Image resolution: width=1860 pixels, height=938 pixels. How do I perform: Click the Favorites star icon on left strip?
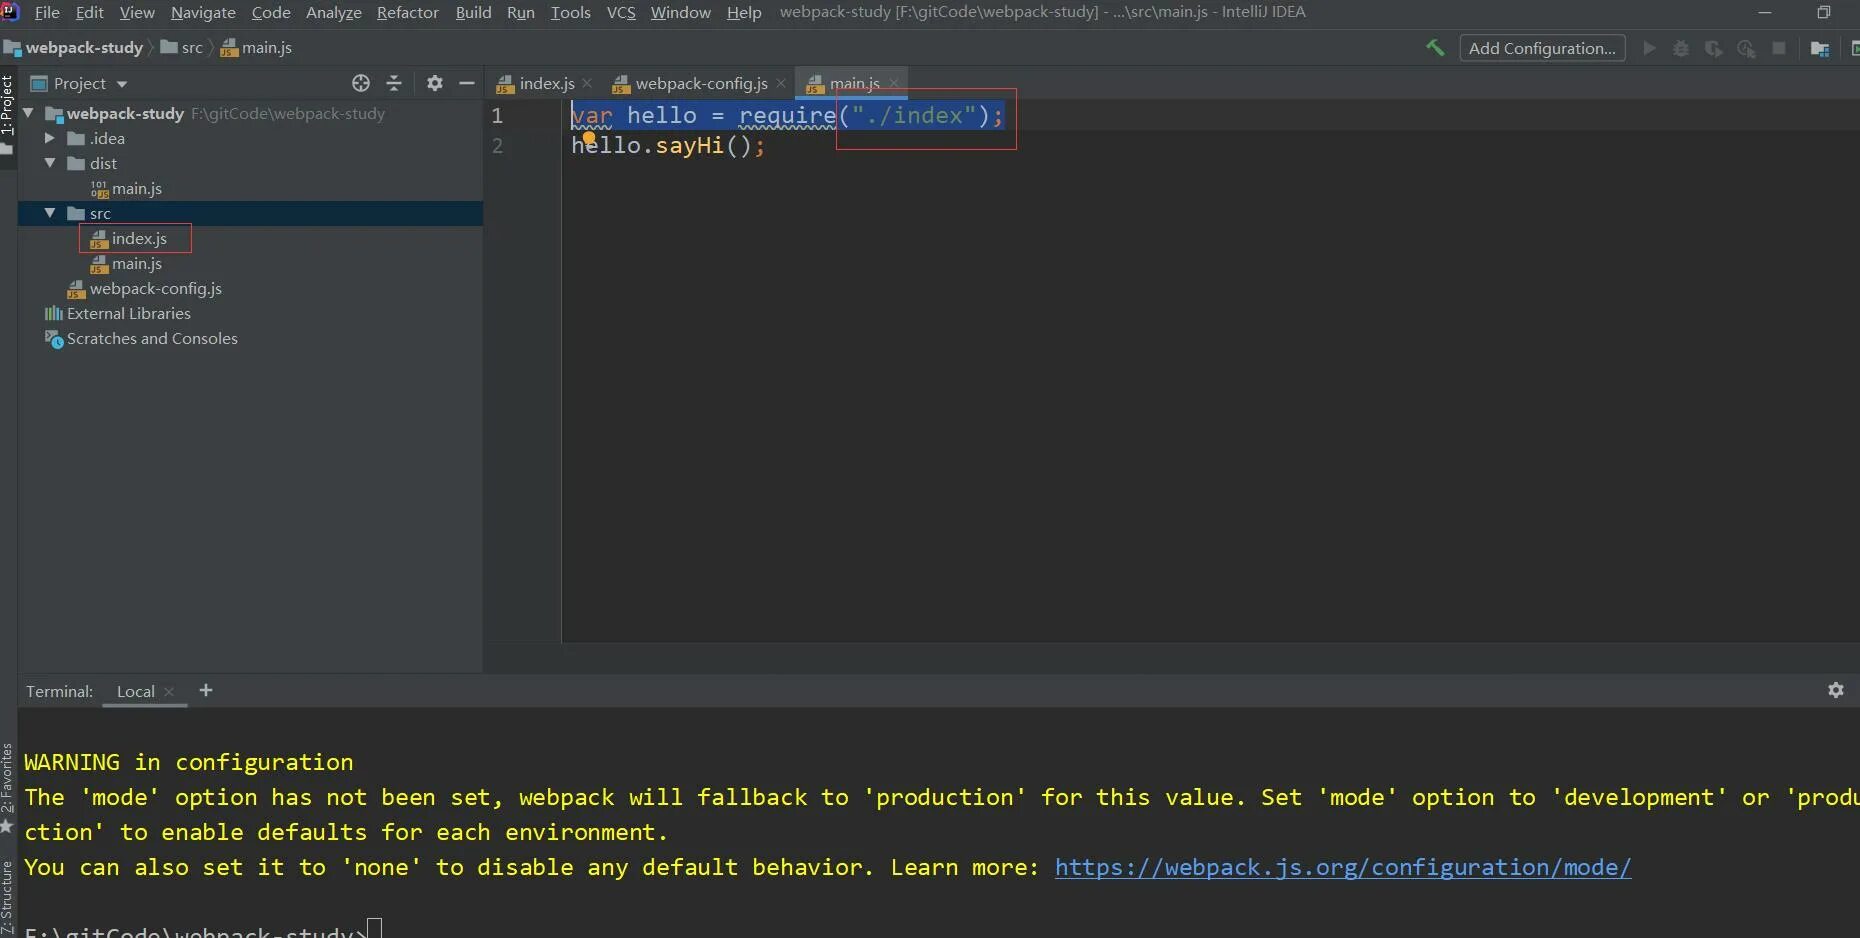click(7, 827)
